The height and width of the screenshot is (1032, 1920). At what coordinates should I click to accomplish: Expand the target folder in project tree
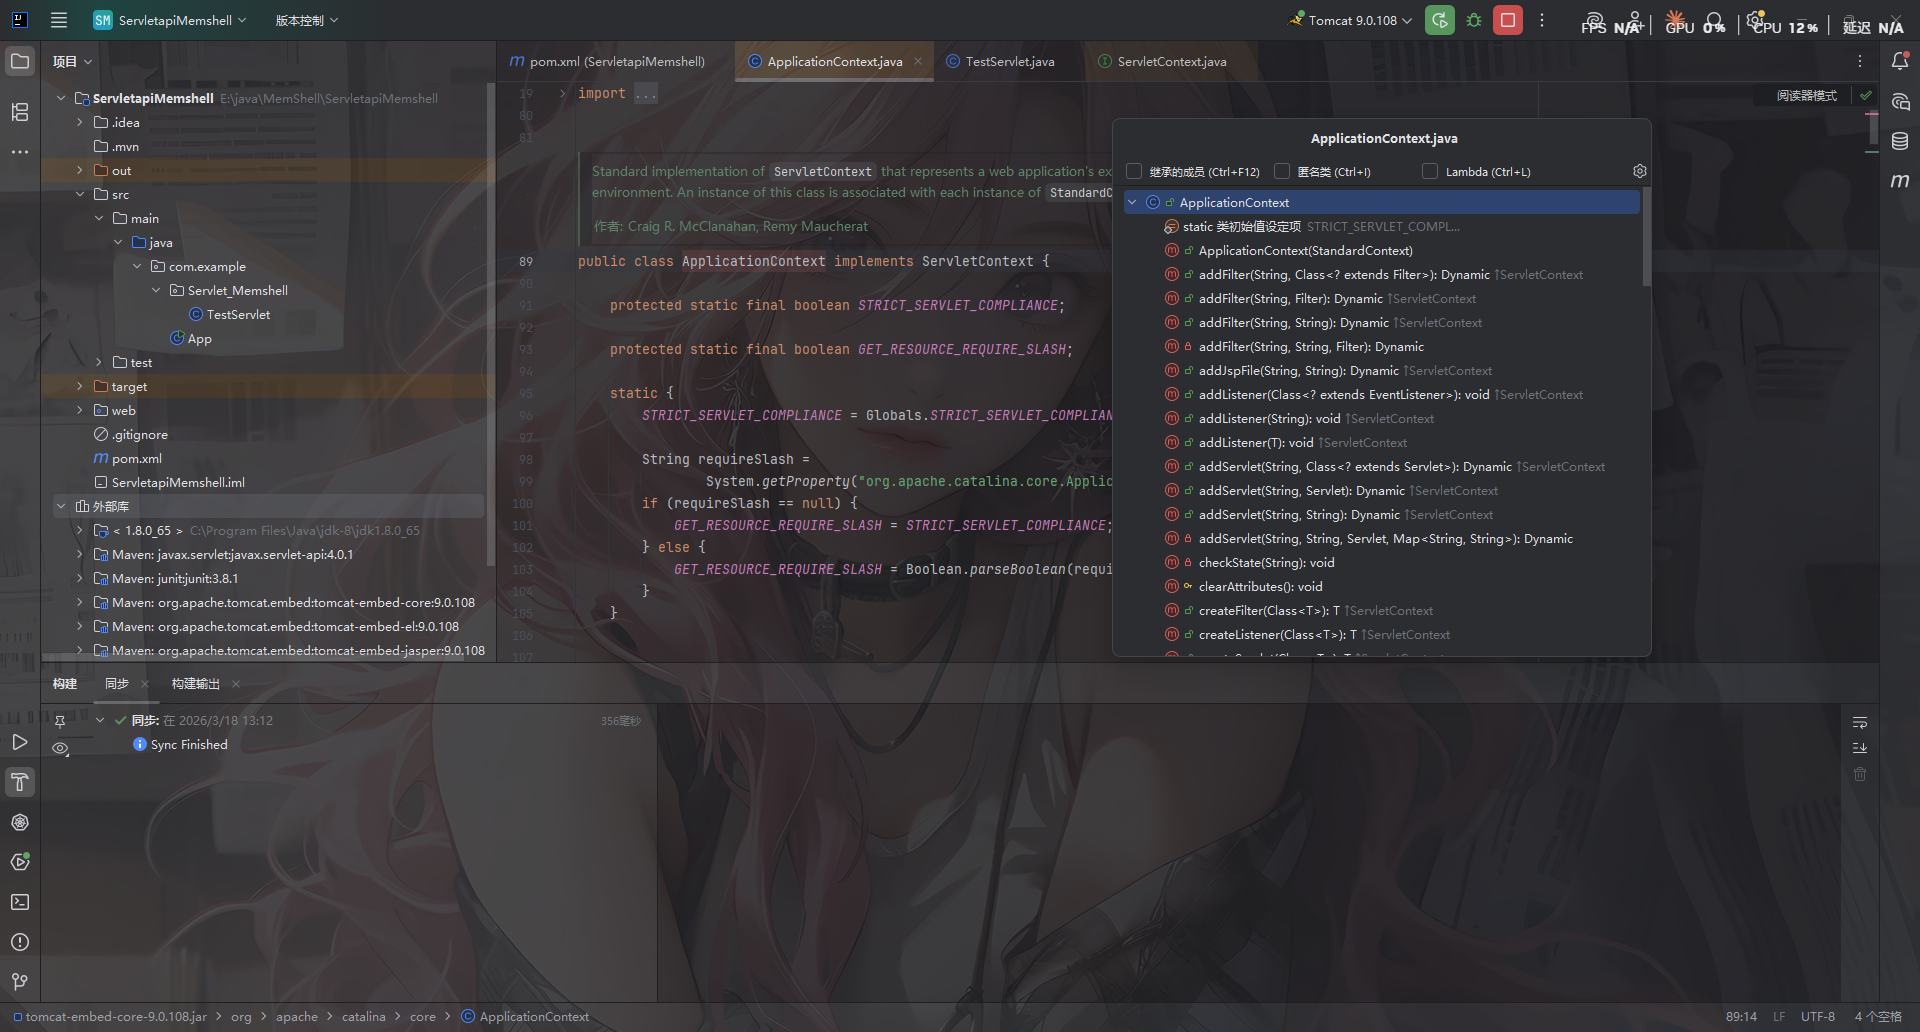pos(80,386)
